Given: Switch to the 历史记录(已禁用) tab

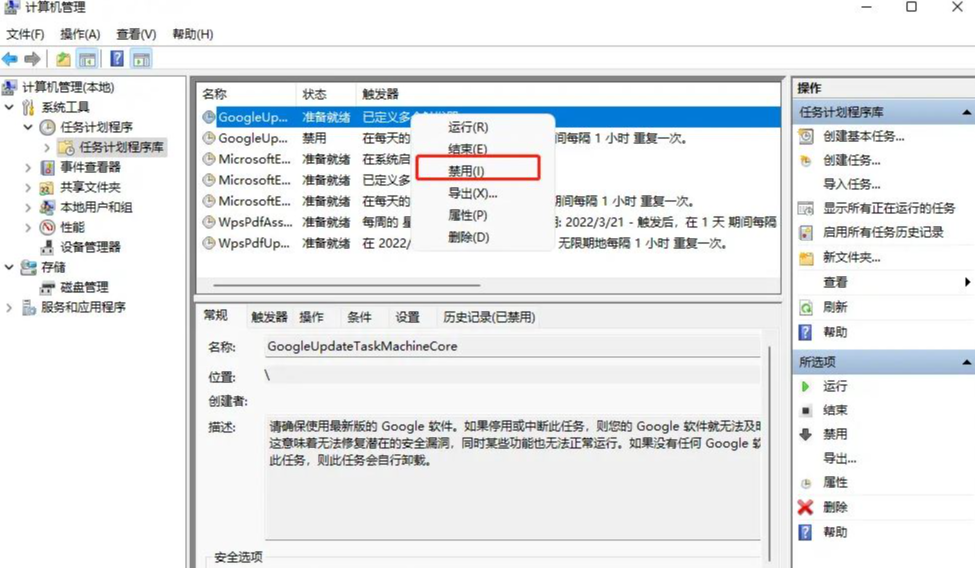Looking at the screenshot, I should (x=489, y=317).
